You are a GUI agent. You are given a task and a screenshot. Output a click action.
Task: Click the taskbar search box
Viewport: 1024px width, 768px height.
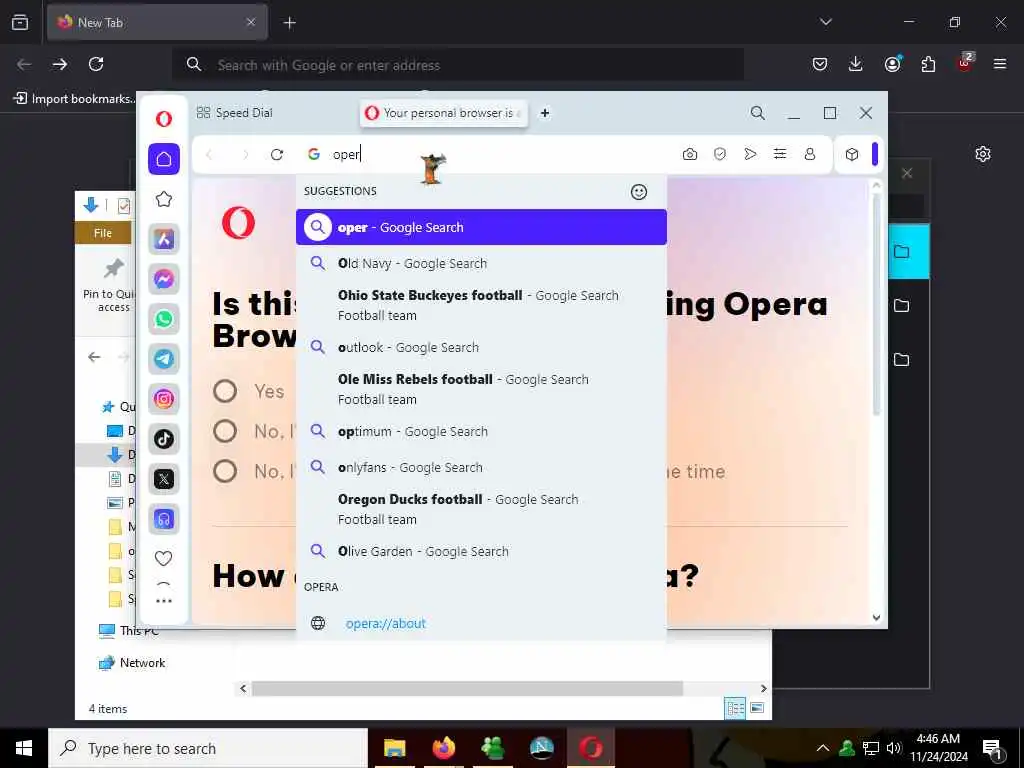pyautogui.click(x=208, y=748)
